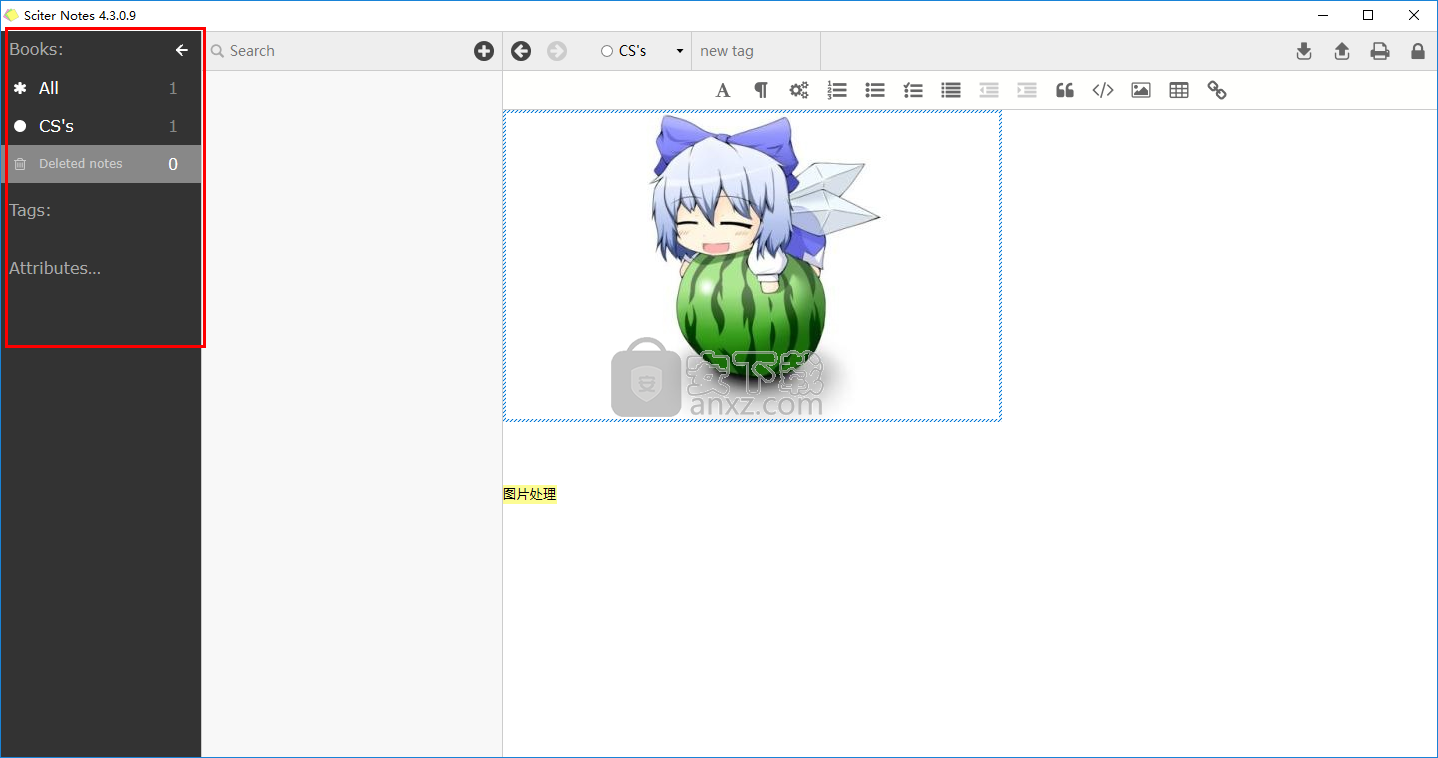Viewport: 1438px width, 758px height.
Task: Insert a table
Action: point(1179,90)
